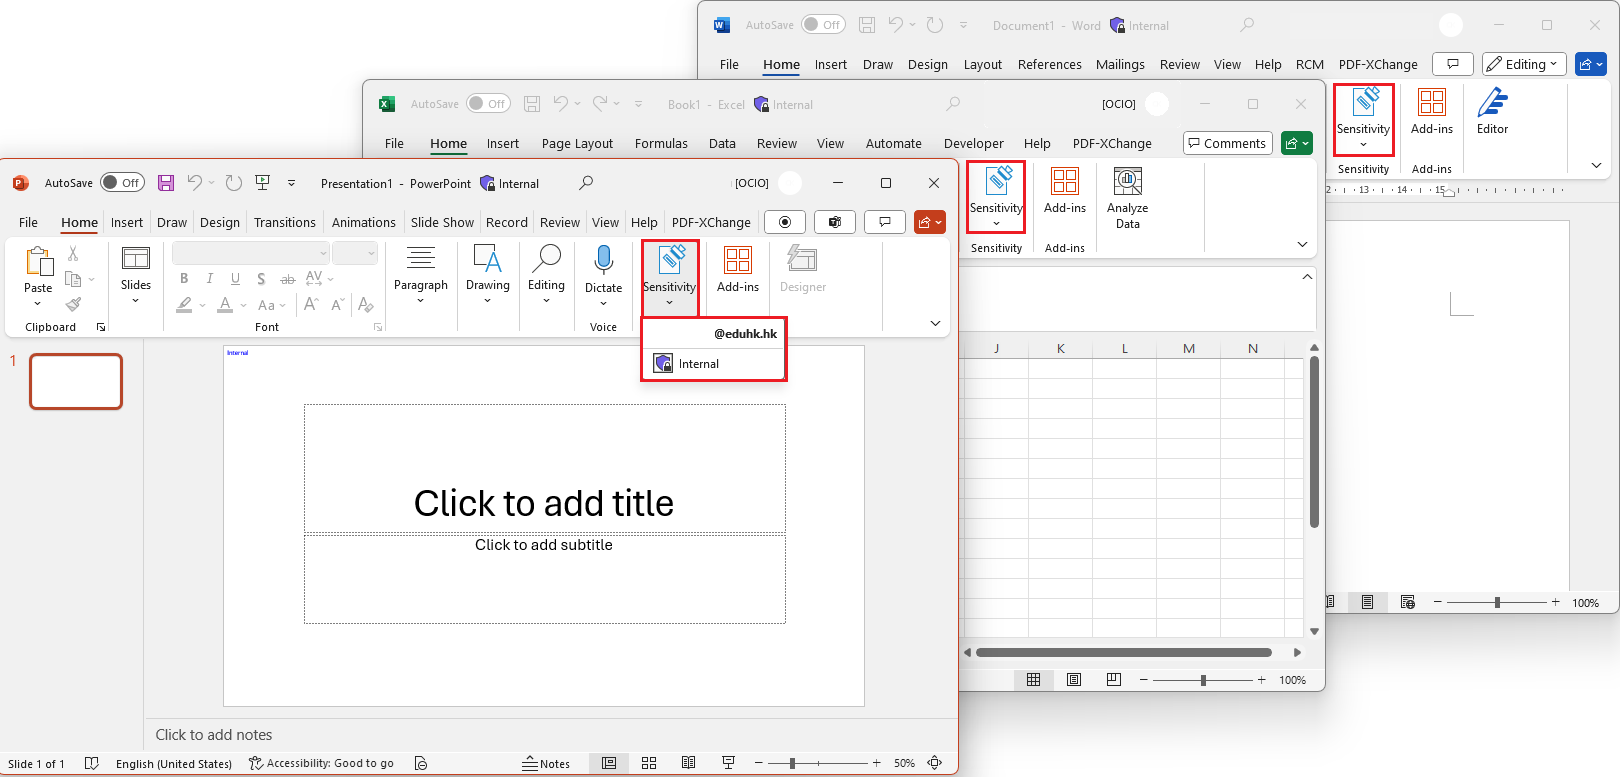Click the PowerPoint zoom slider
Image resolution: width=1620 pixels, height=777 pixels.
[792, 763]
